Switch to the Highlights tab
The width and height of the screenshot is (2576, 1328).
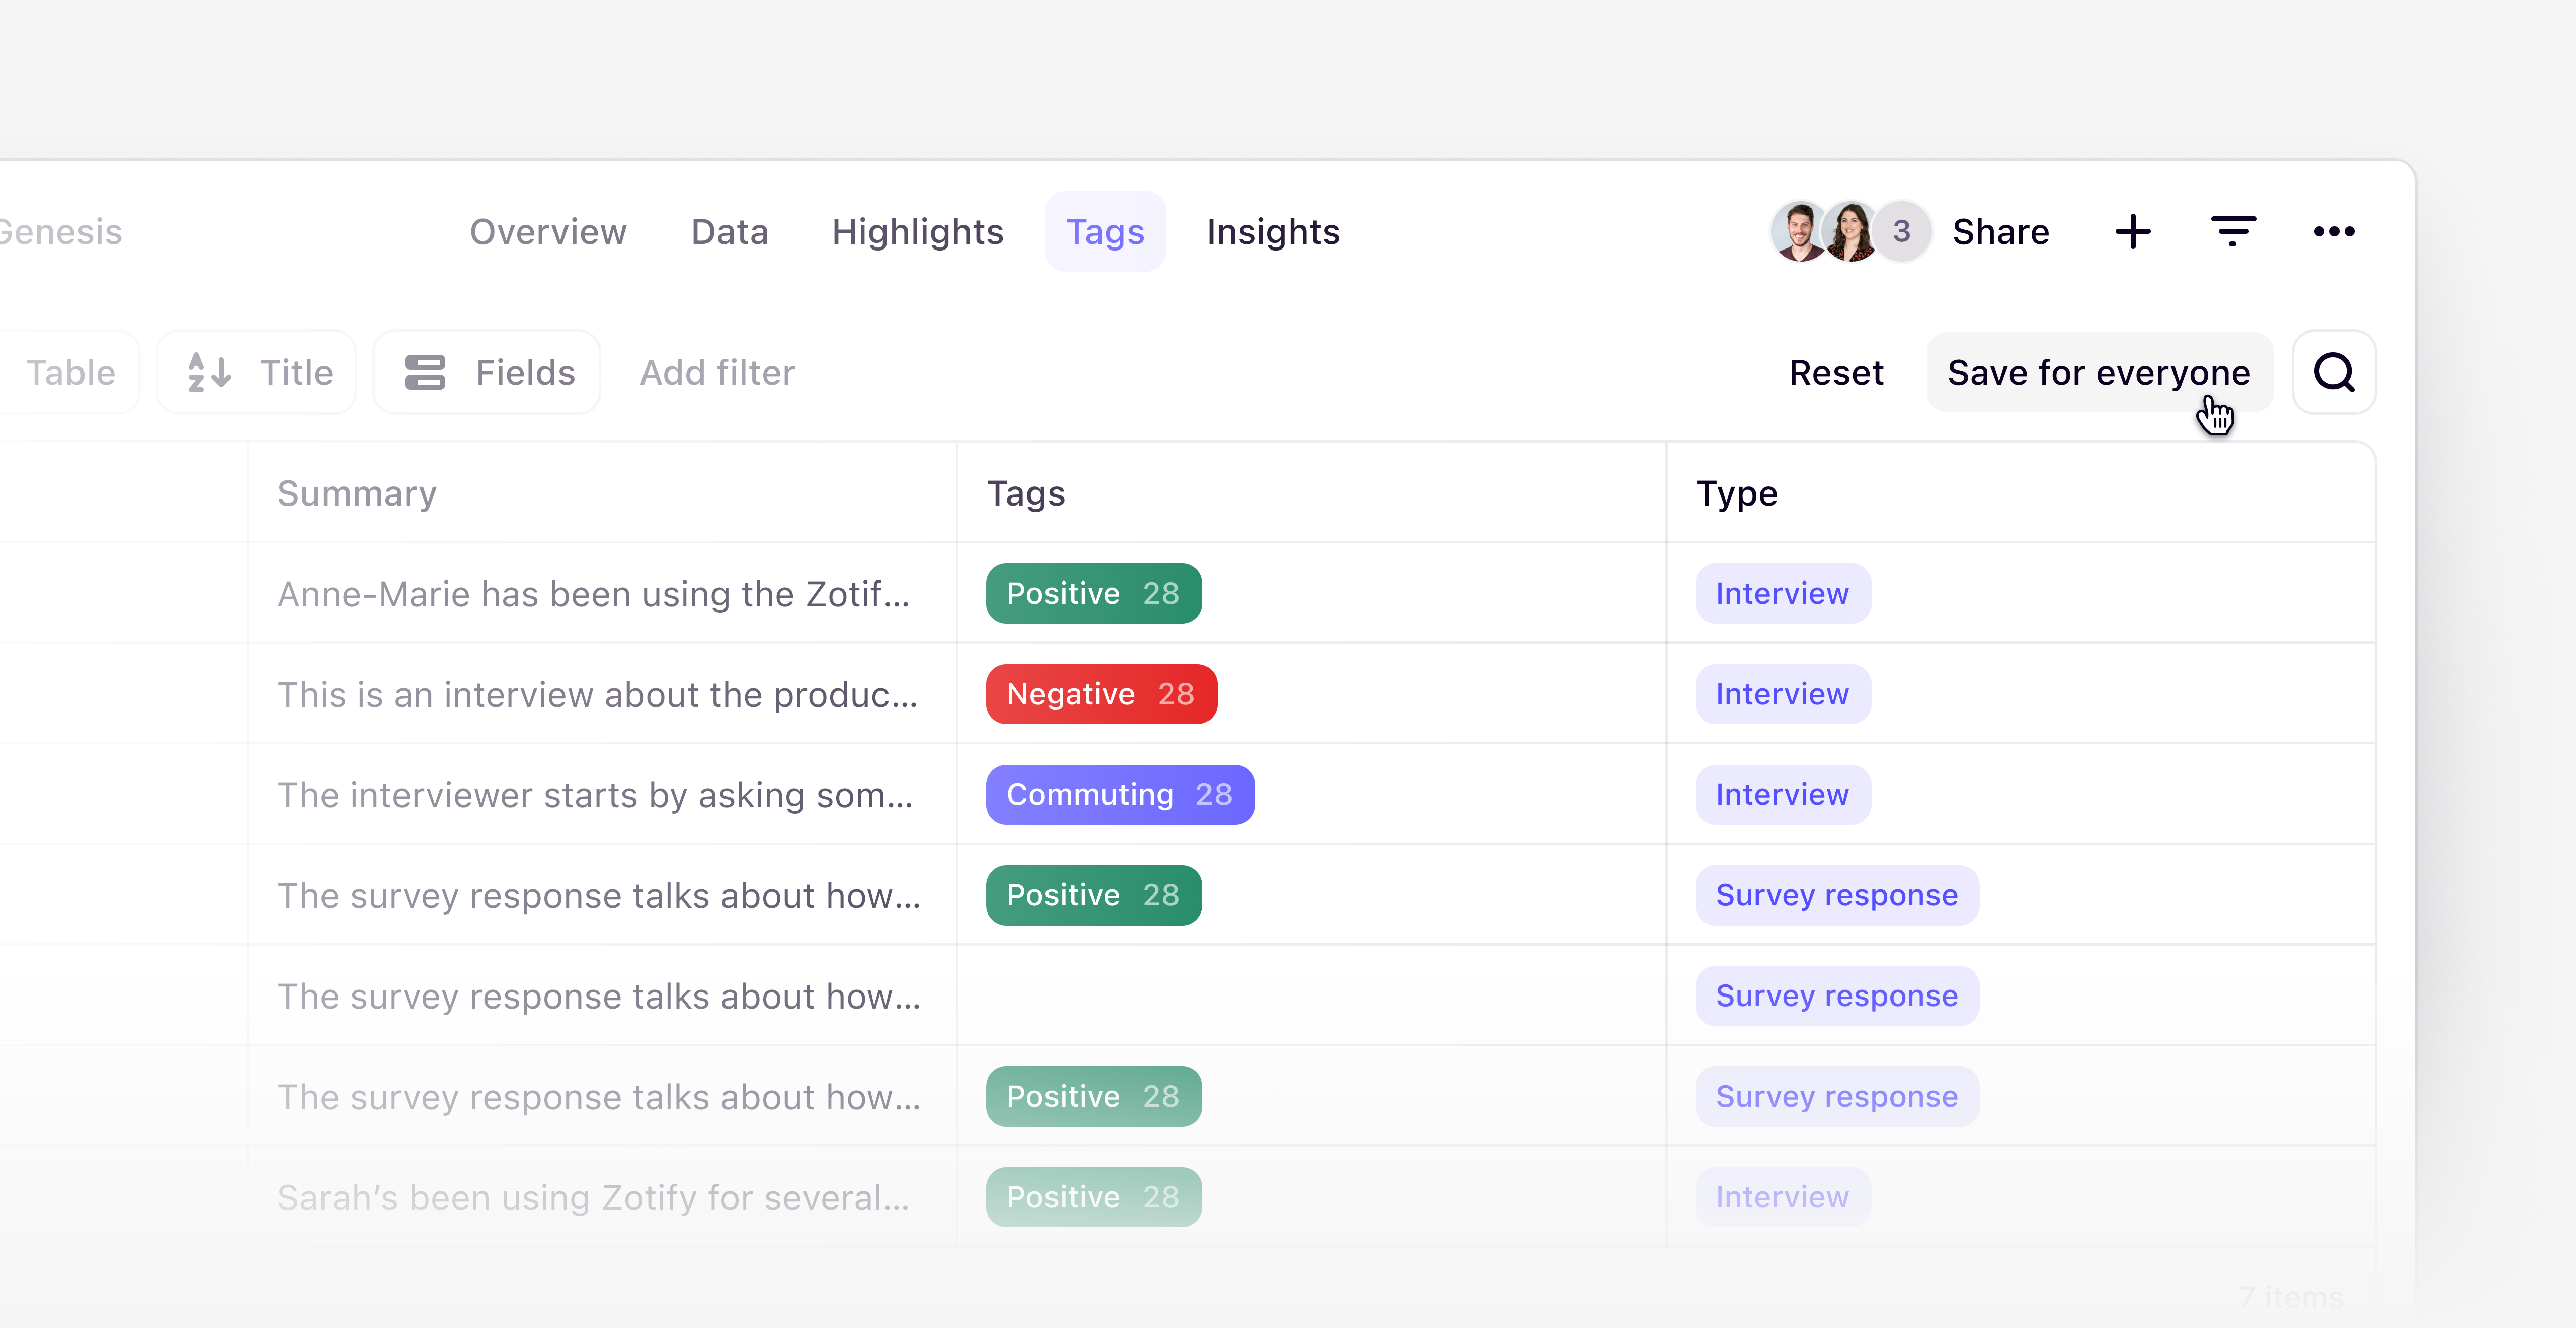click(917, 231)
